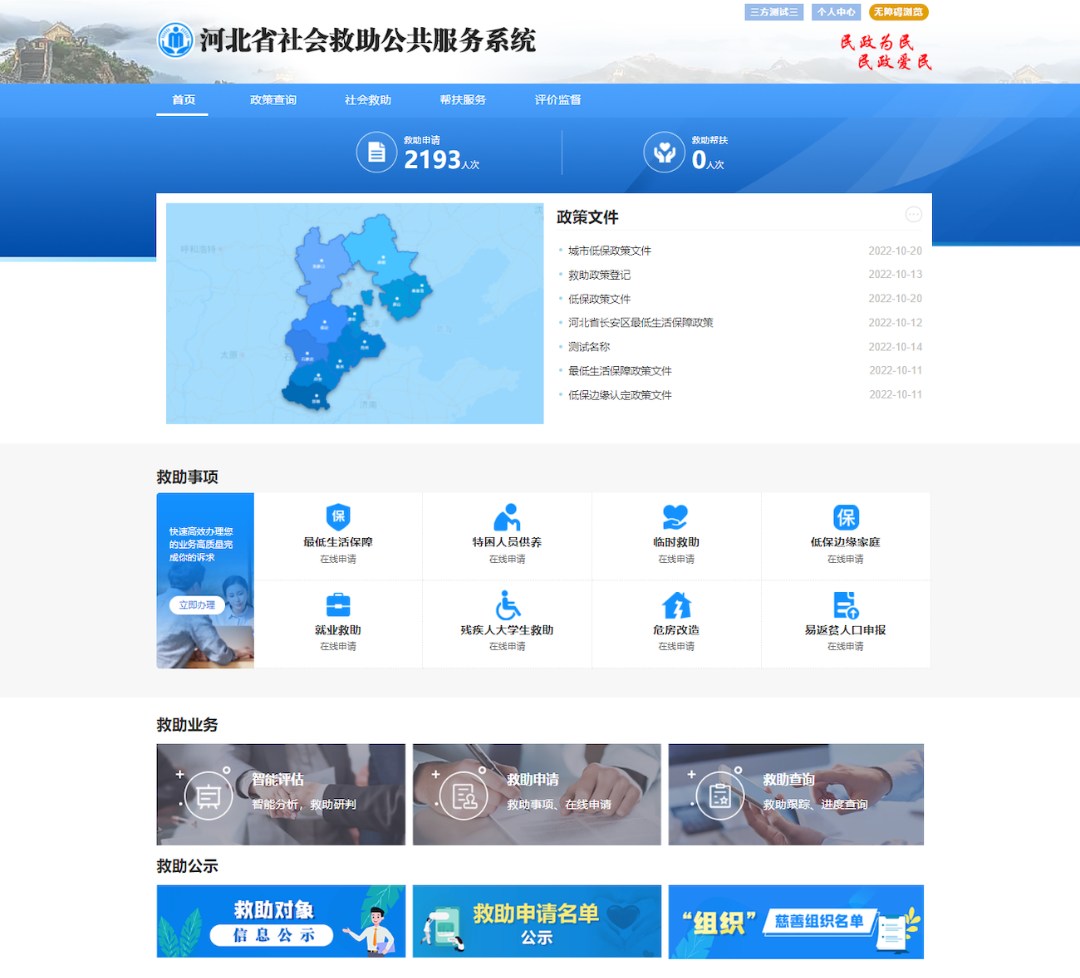This screenshot has width=1080, height=978.
Task: Click the 最低生活保障 shield icon
Action: pos(338,517)
